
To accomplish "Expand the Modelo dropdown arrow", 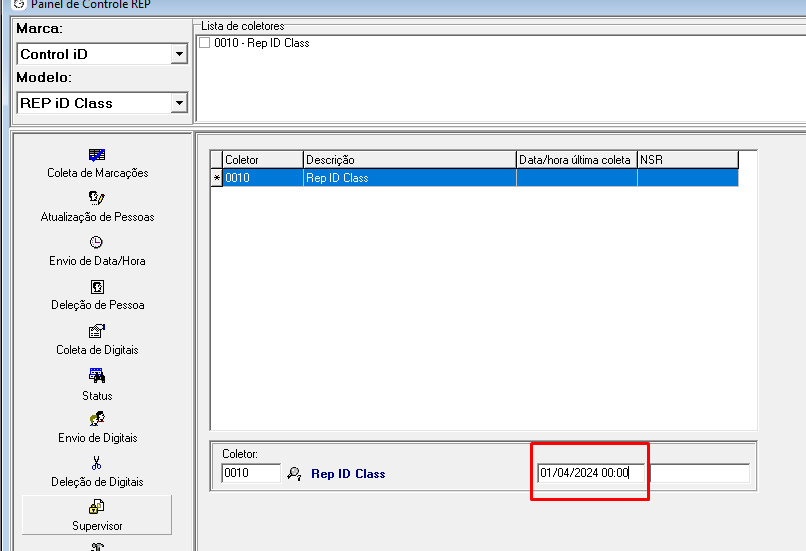I will [x=179, y=103].
